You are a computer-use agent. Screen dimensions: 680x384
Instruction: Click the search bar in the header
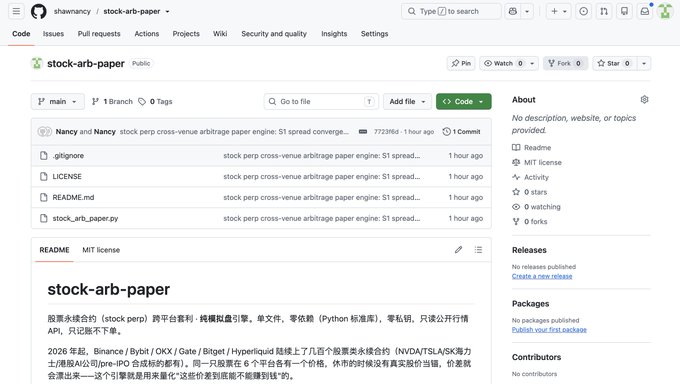[x=451, y=11]
